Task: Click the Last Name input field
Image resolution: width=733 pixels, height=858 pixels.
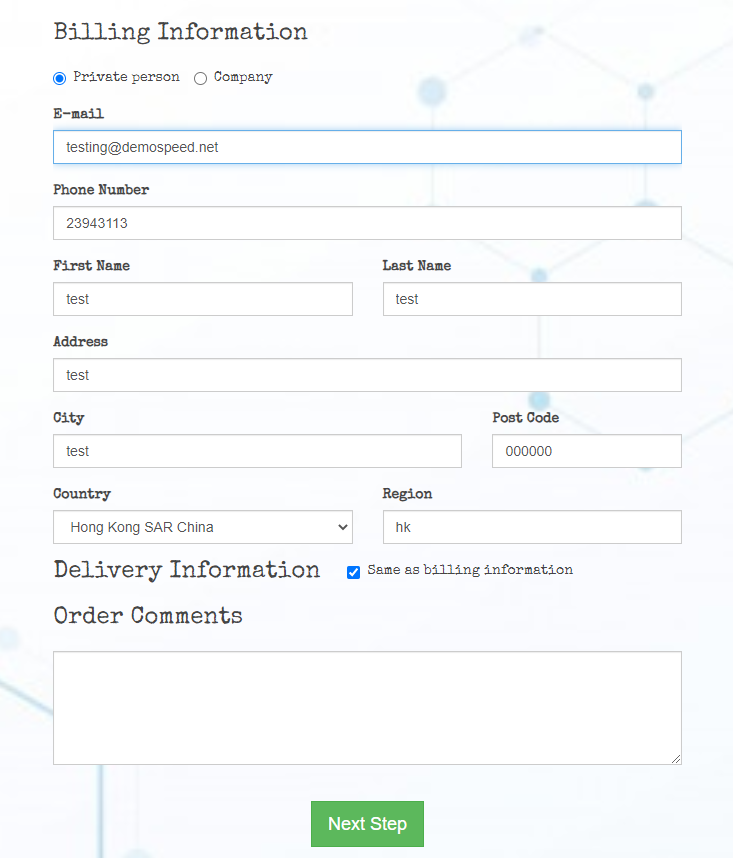Action: tap(532, 299)
